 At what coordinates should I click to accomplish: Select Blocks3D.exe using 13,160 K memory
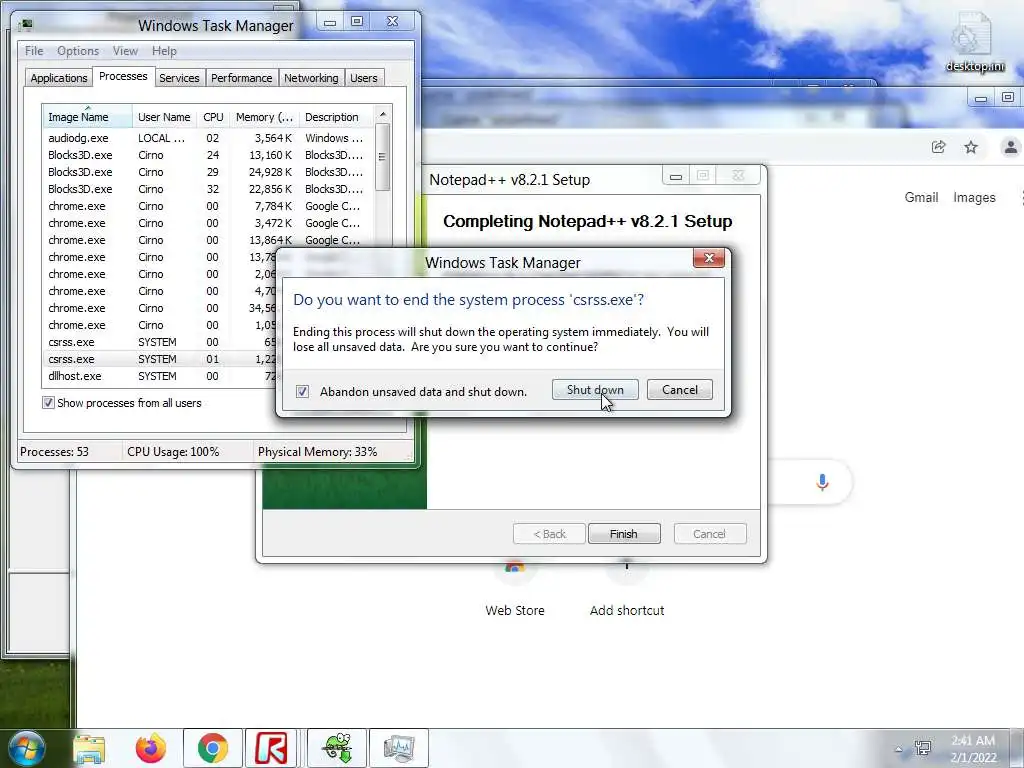point(208,155)
